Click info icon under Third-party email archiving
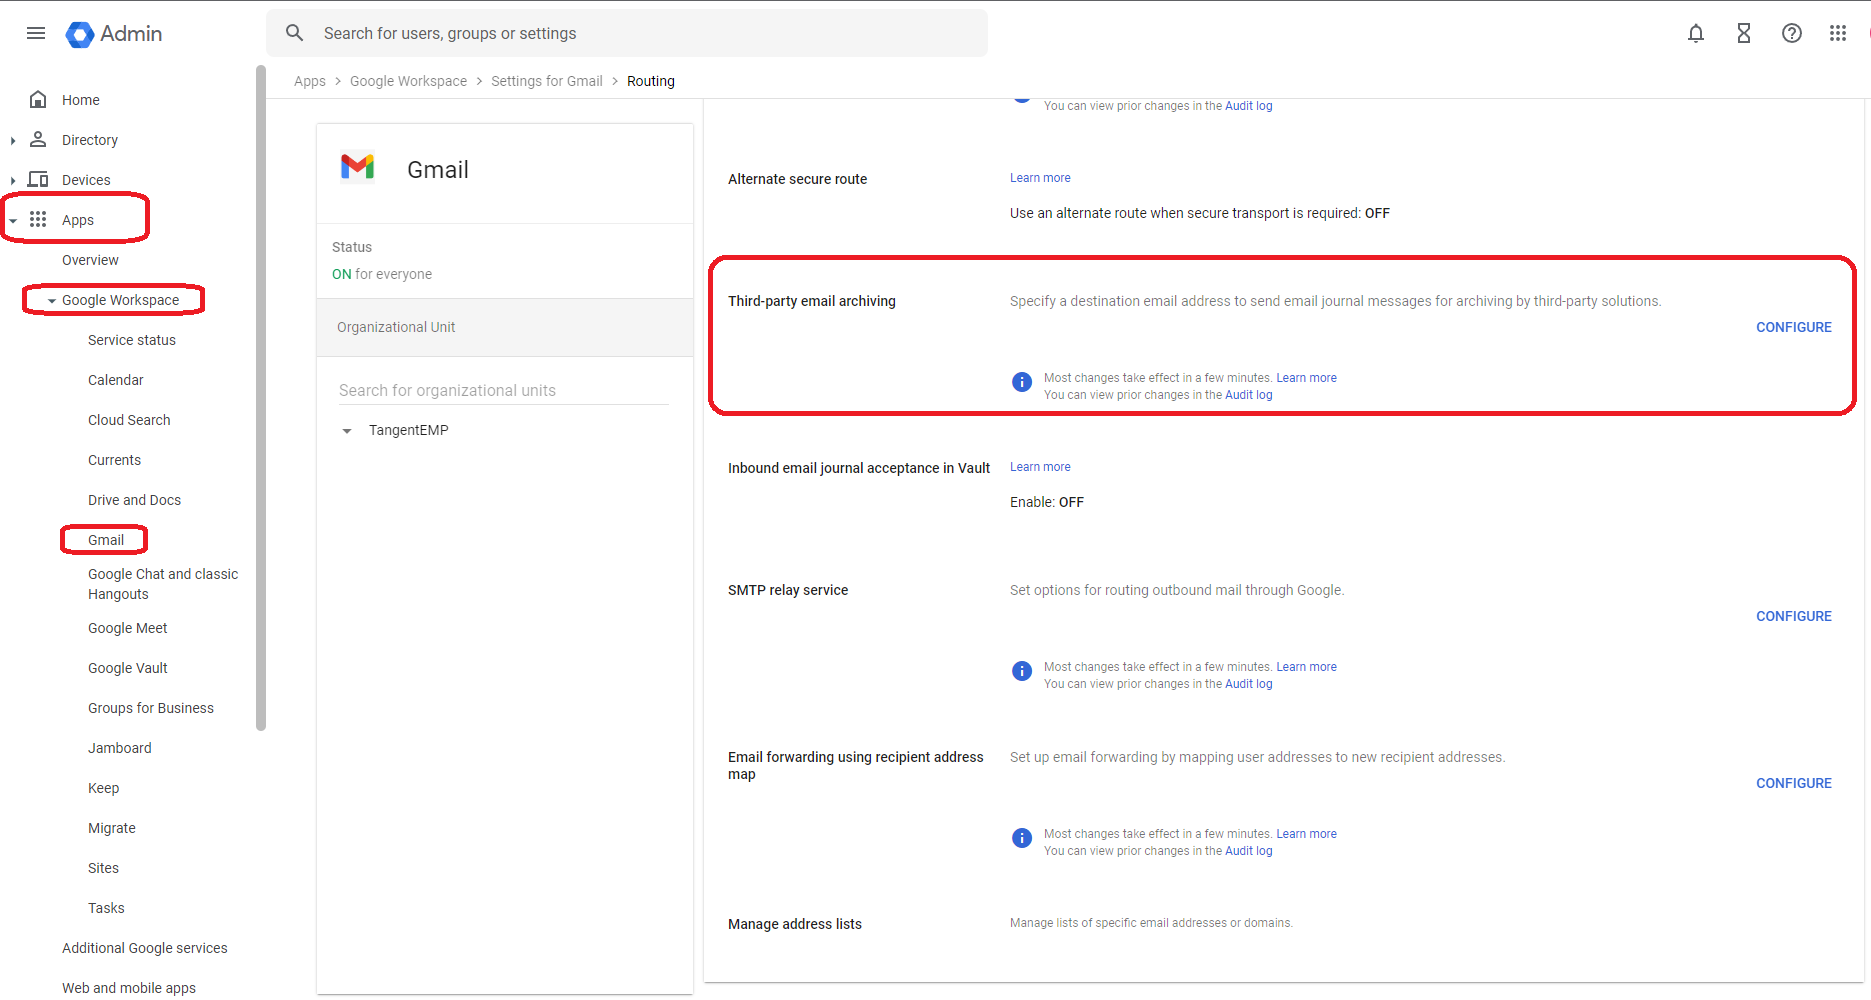Image resolution: width=1871 pixels, height=1000 pixels. point(1022,382)
